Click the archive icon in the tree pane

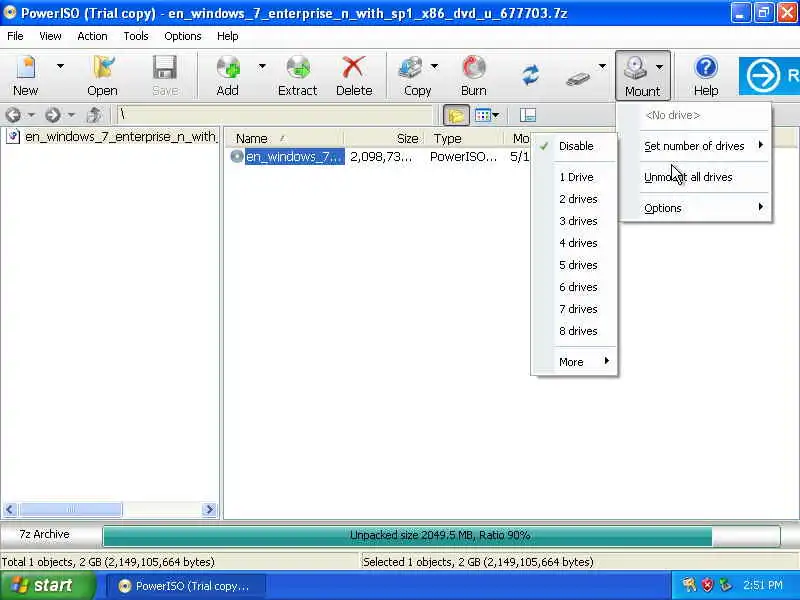[x=13, y=136]
